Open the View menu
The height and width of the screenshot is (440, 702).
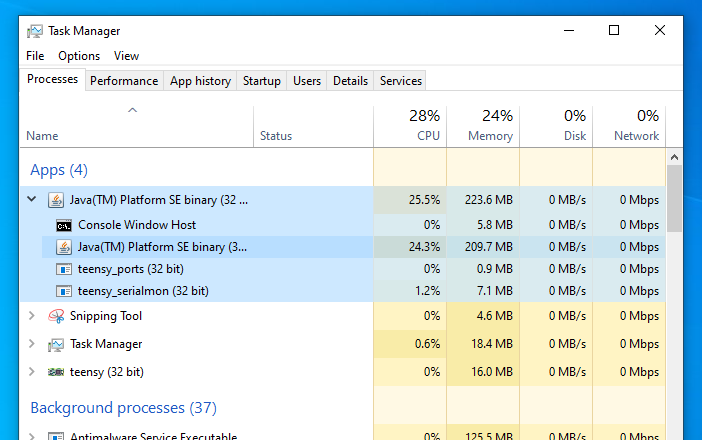click(x=126, y=56)
